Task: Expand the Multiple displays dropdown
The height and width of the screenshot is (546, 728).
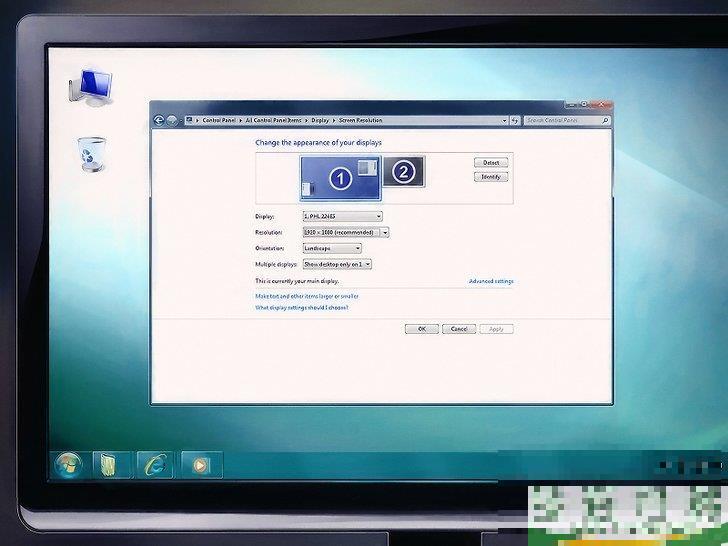Action: [337, 264]
